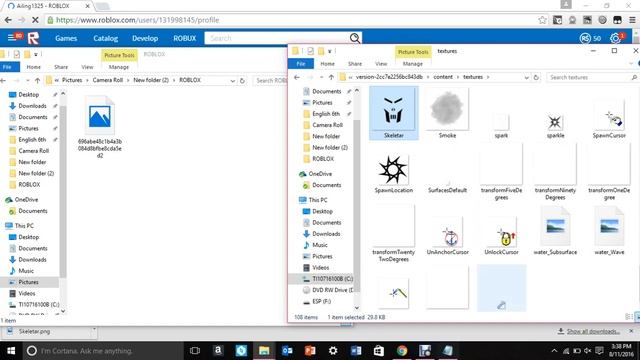Screen dimensions: 640x360
Task: Click Show all downloads link
Action: 593,331
